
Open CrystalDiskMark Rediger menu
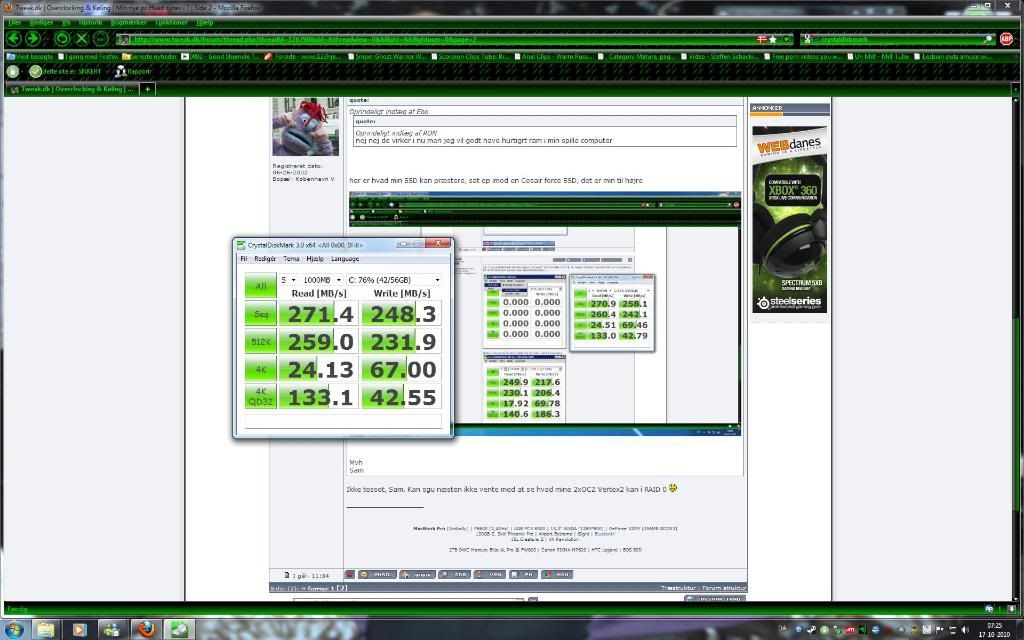[x=264, y=259]
